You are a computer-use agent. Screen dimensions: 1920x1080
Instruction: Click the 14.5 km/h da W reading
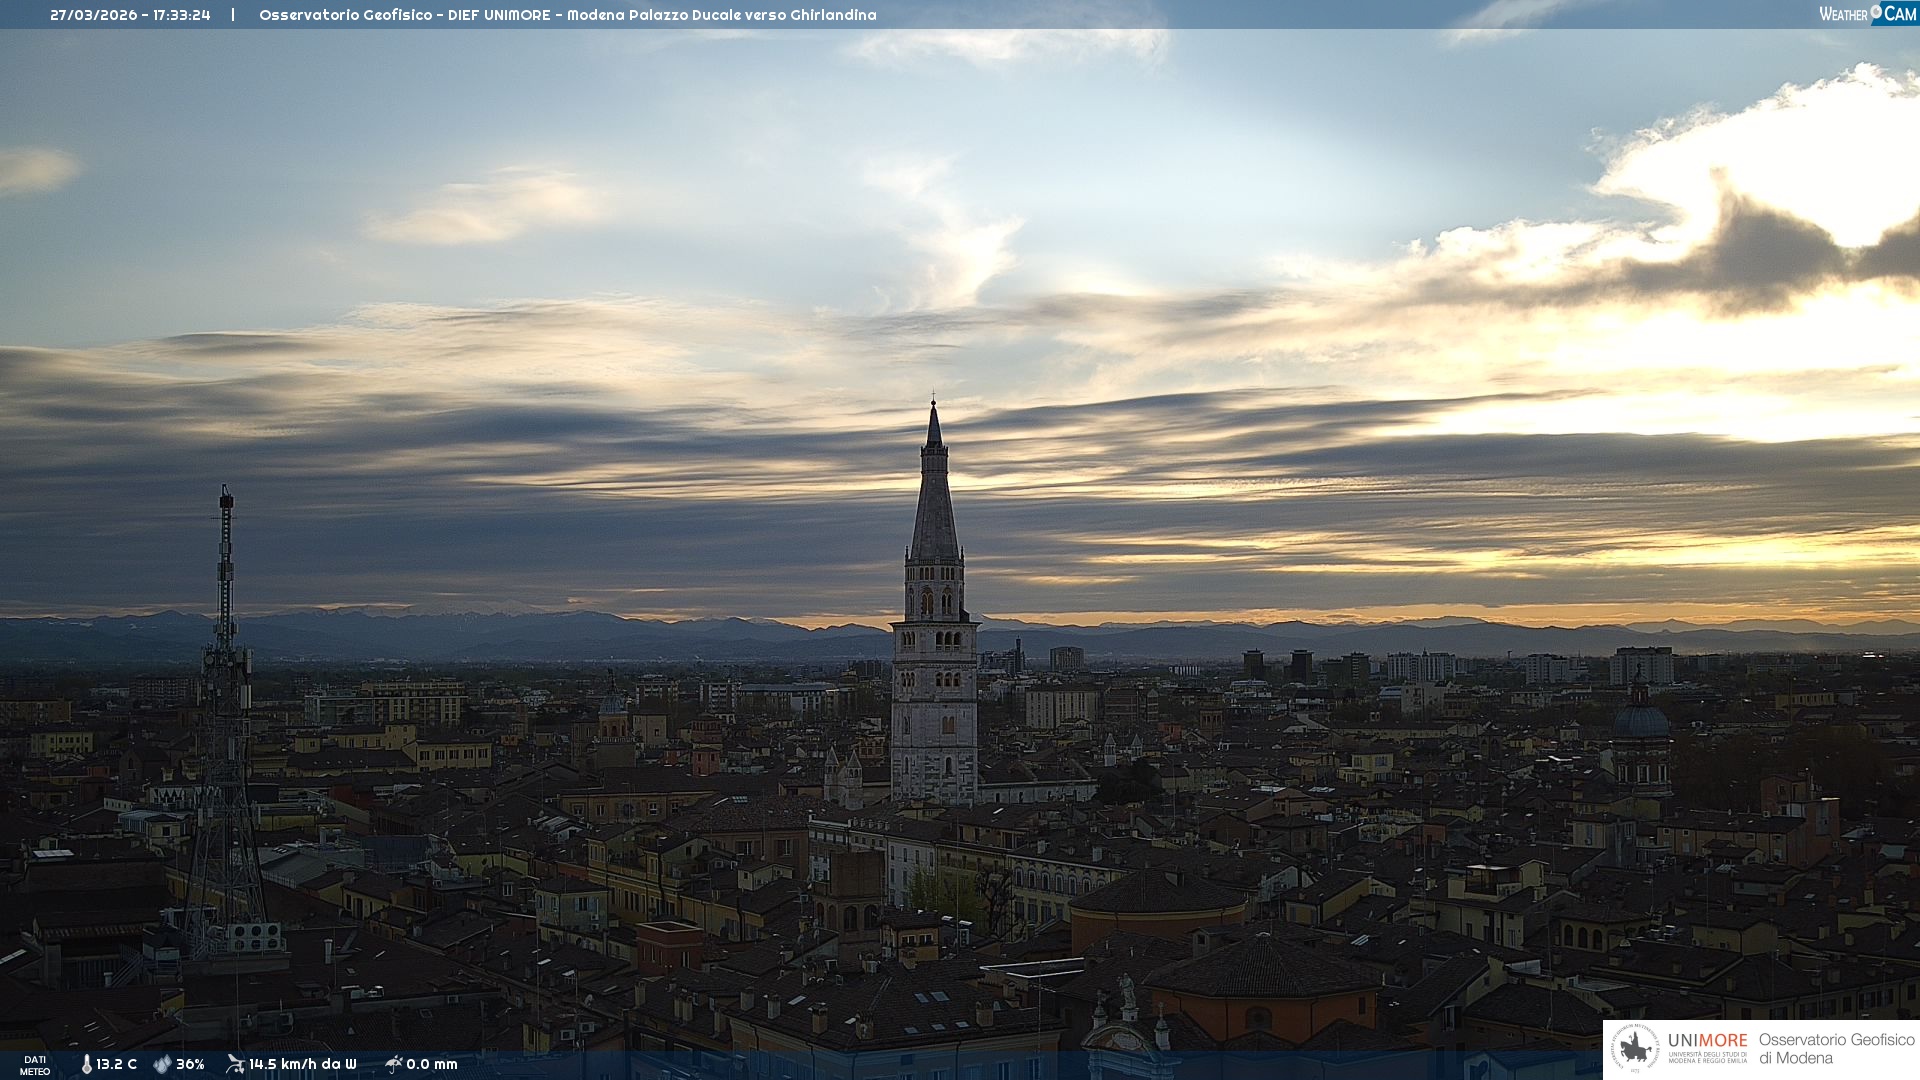(302, 1064)
